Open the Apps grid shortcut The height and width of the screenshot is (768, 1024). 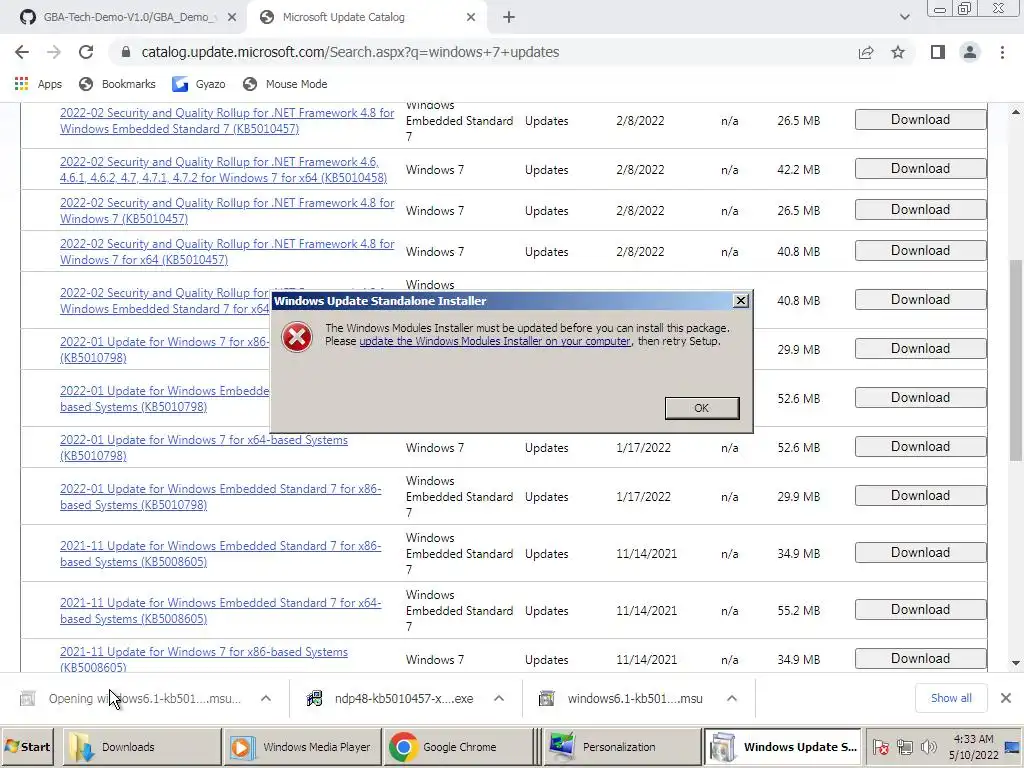[x=38, y=84]
